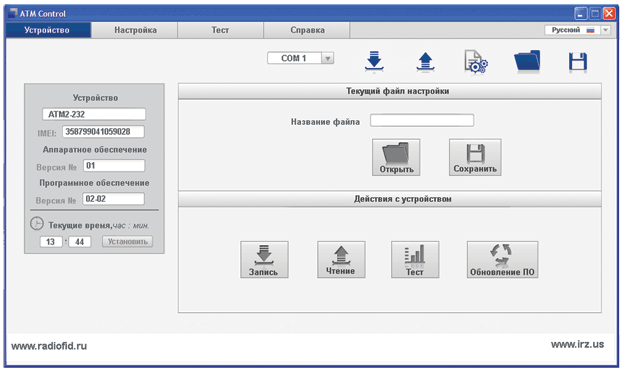Click the IMEI field 358799041059028
Viewport: 620px width, 372px height.
click(x=103, y=132)
